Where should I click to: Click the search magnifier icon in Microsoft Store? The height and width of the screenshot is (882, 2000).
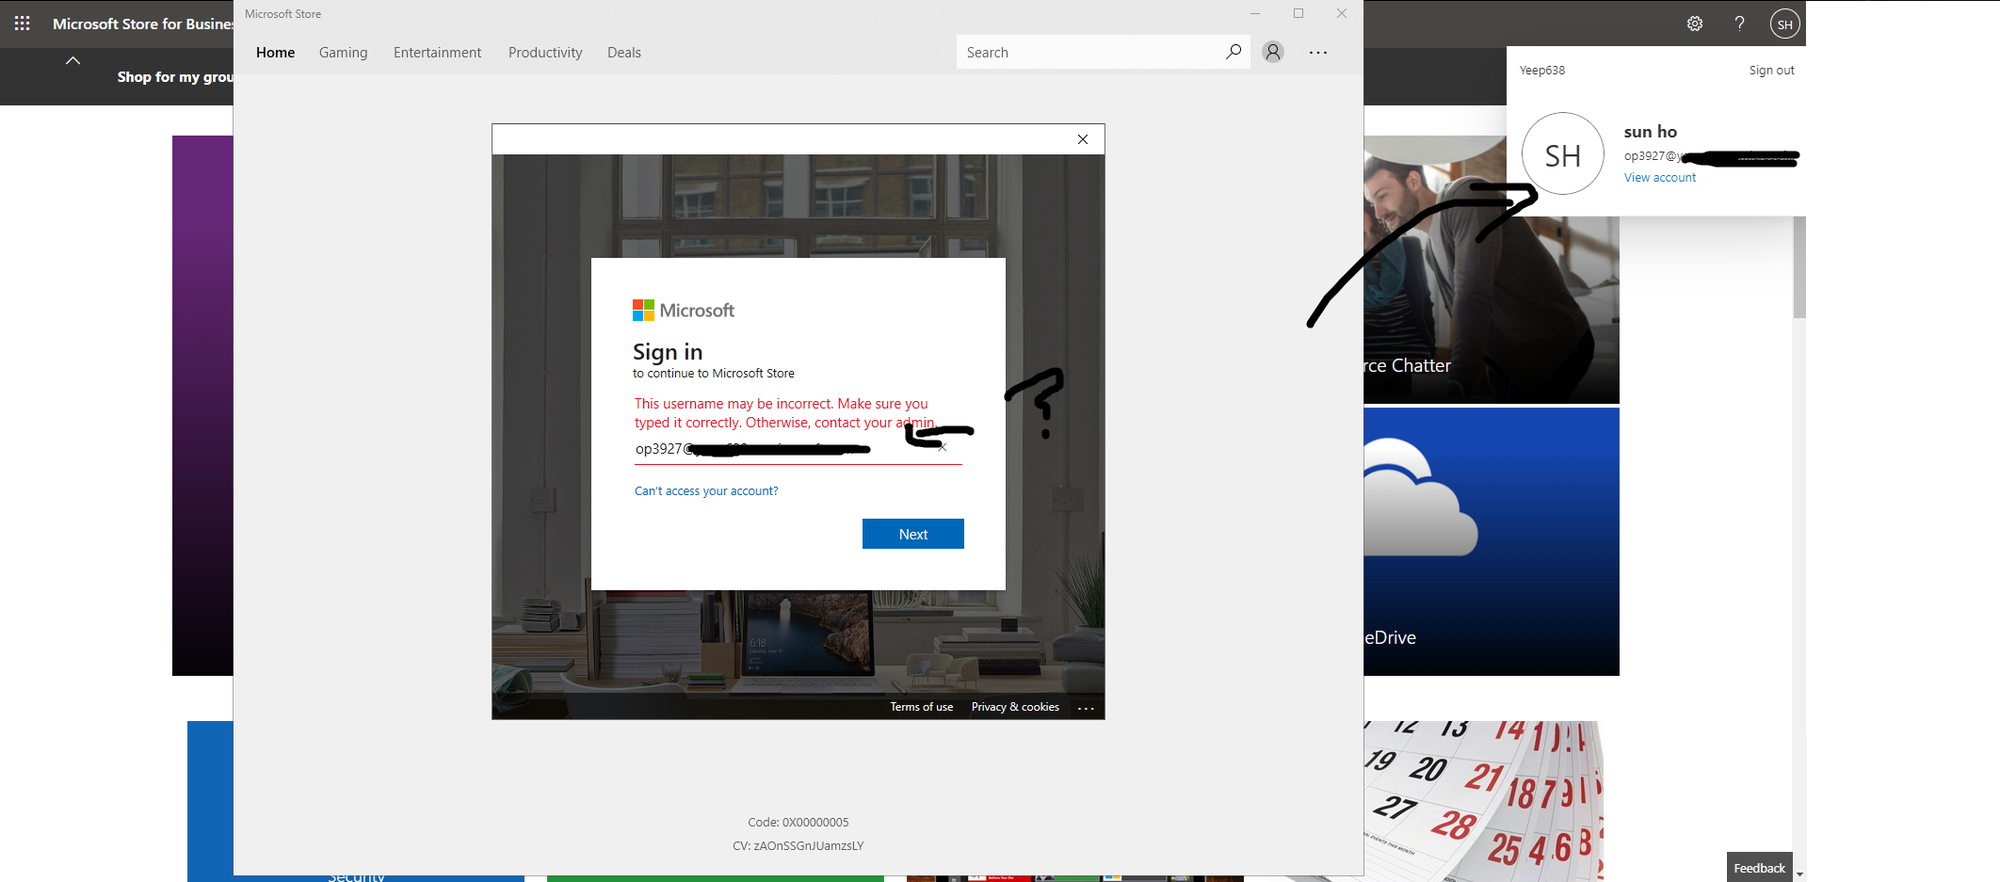[x=1234, y=51]
